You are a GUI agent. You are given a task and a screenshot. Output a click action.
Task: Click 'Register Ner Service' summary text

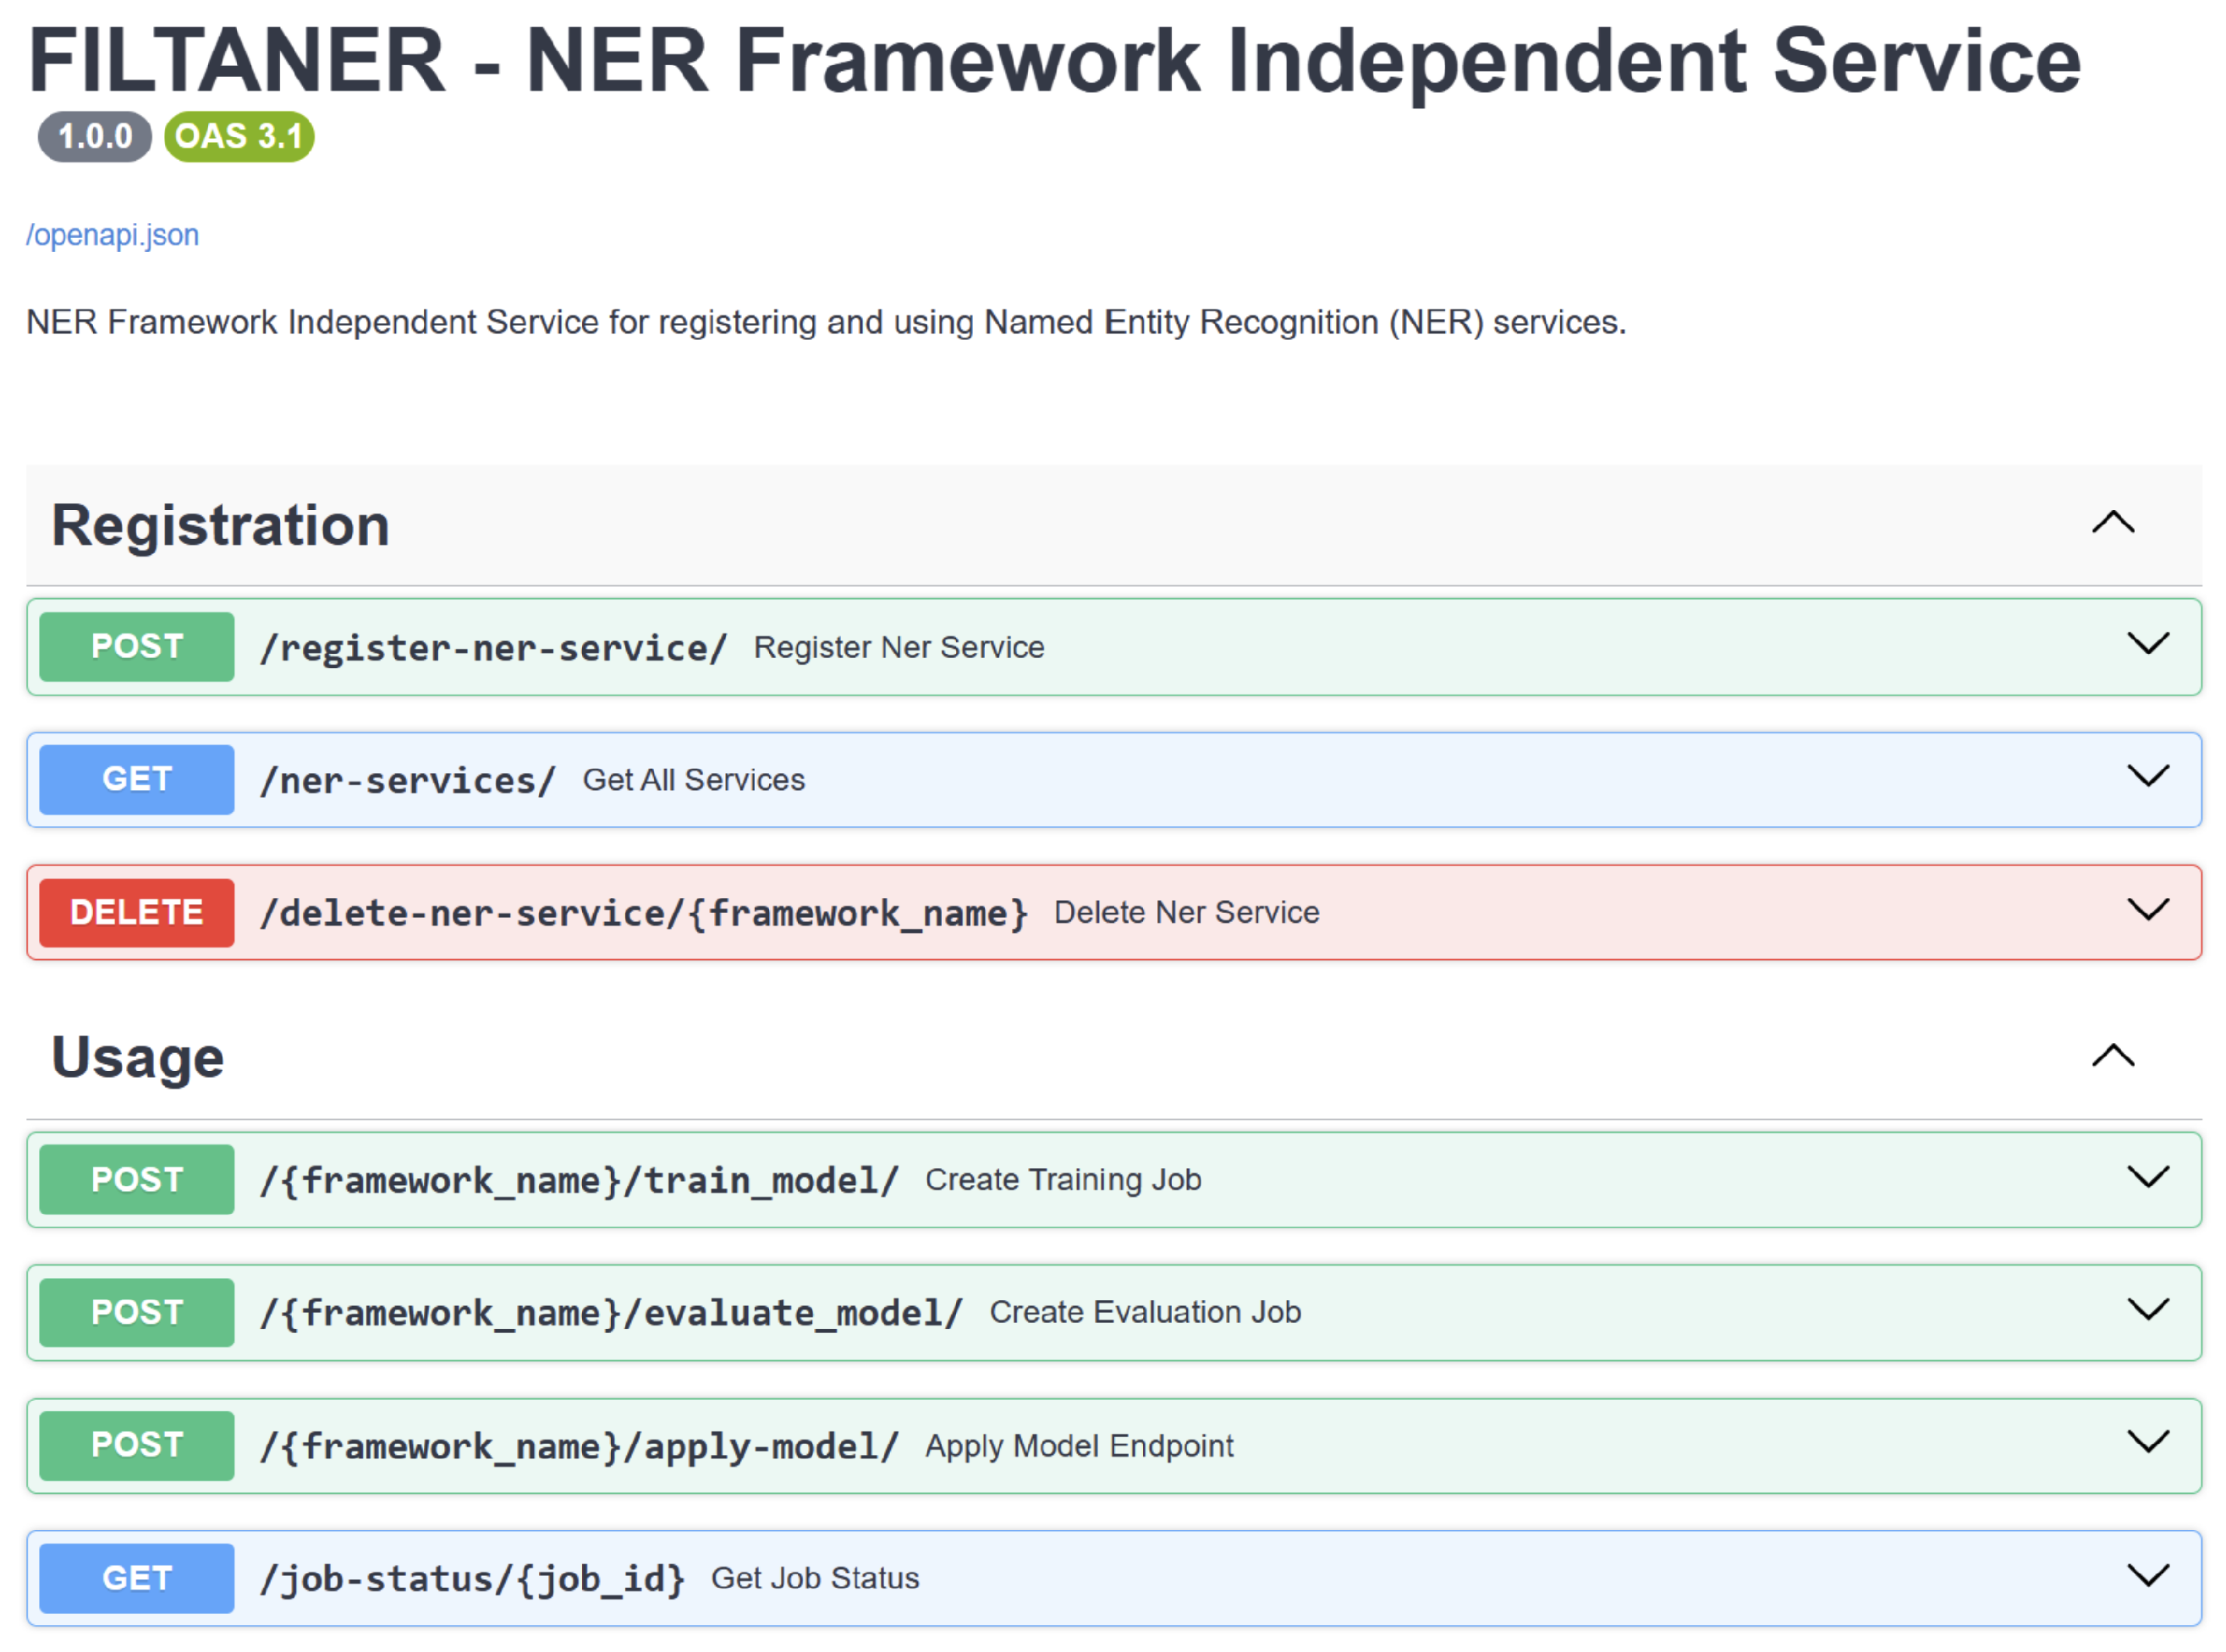coord(899,647)
